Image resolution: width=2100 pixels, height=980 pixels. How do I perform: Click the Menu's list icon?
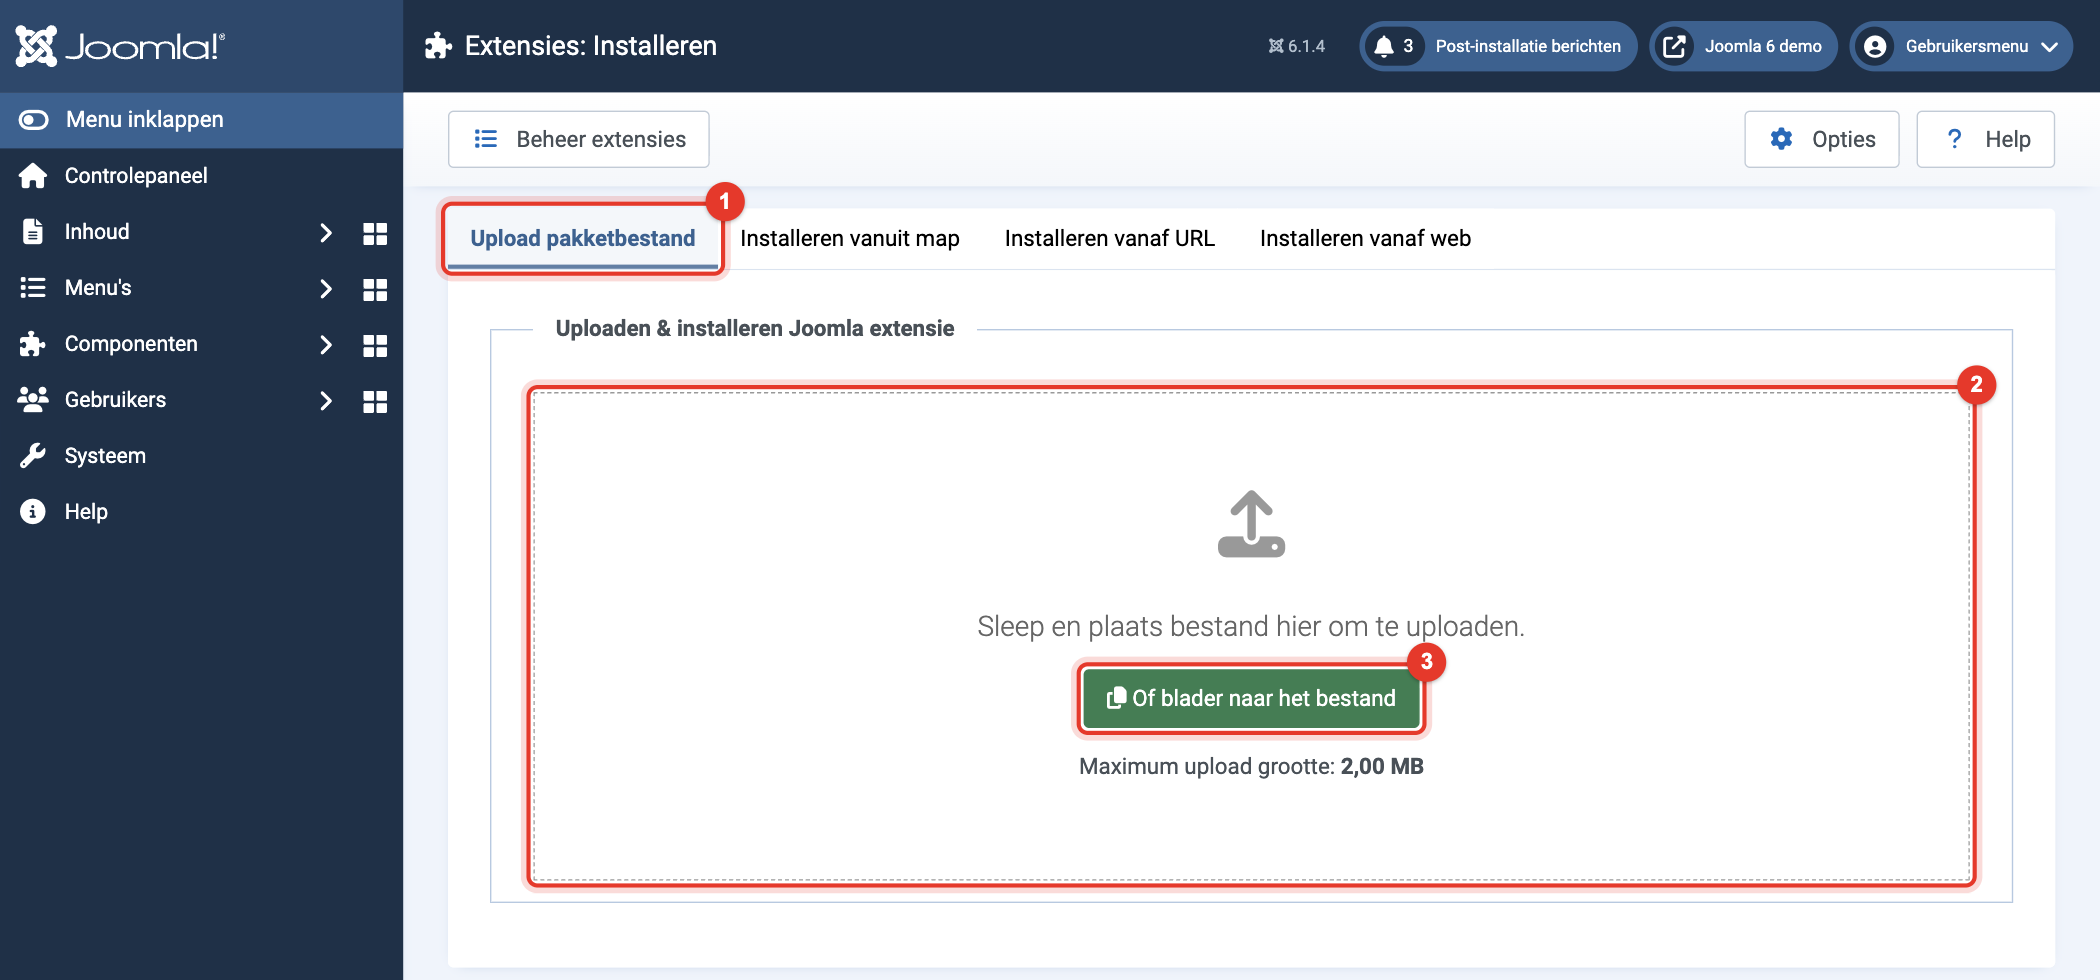click(x=33, y=288)
